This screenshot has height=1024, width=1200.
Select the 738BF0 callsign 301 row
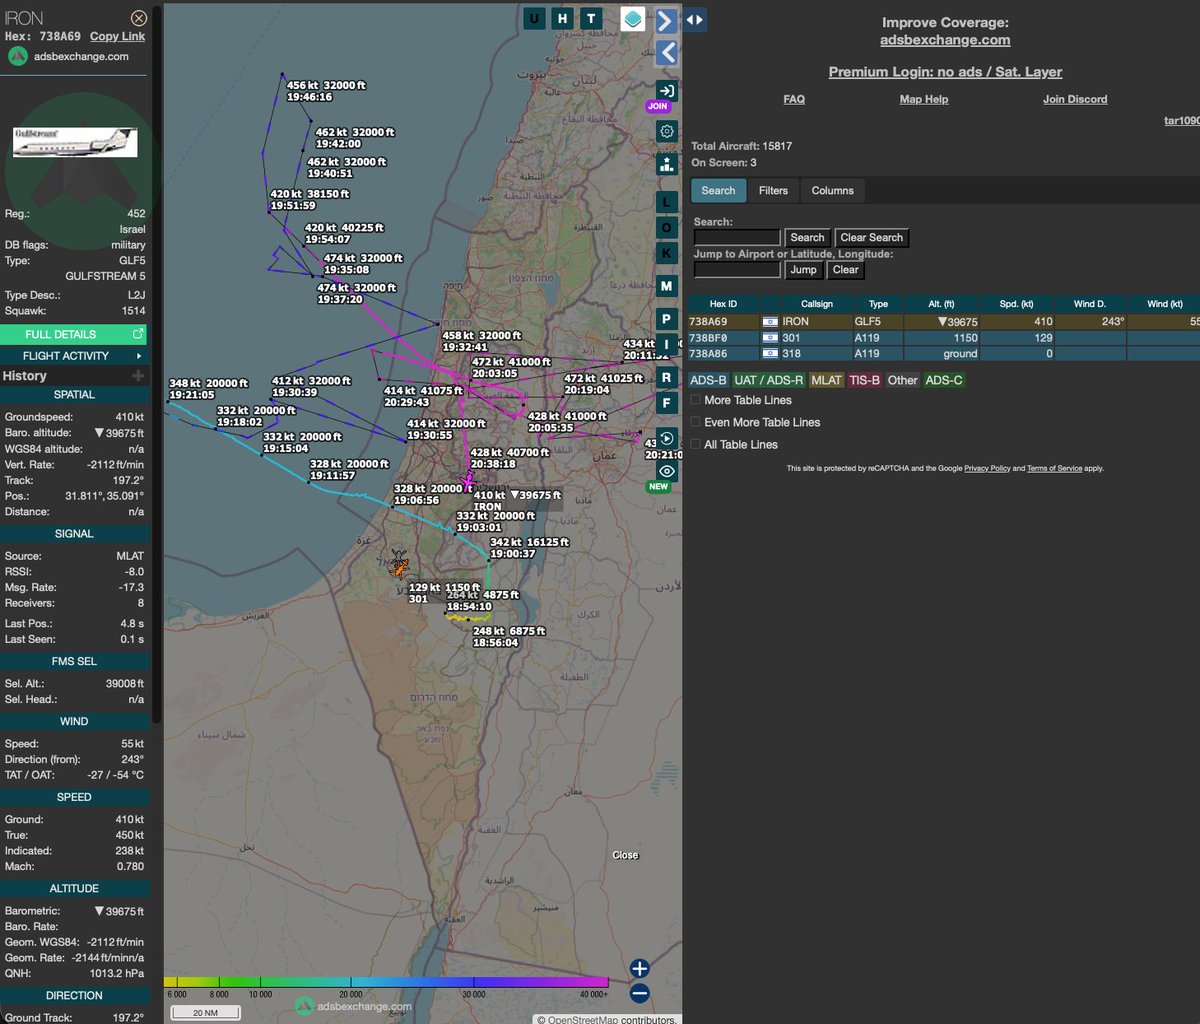point(944,338)
